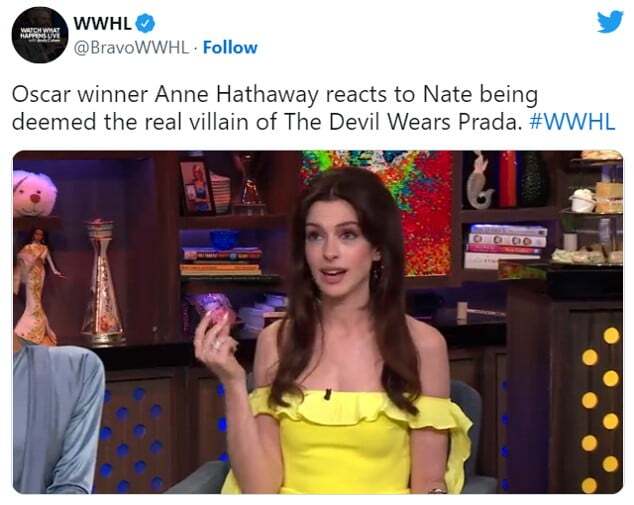Image resolution: width=634 pixels, height=505 pixels.
Task: Select the circular black account avatar
Action: tap(40, 35)
